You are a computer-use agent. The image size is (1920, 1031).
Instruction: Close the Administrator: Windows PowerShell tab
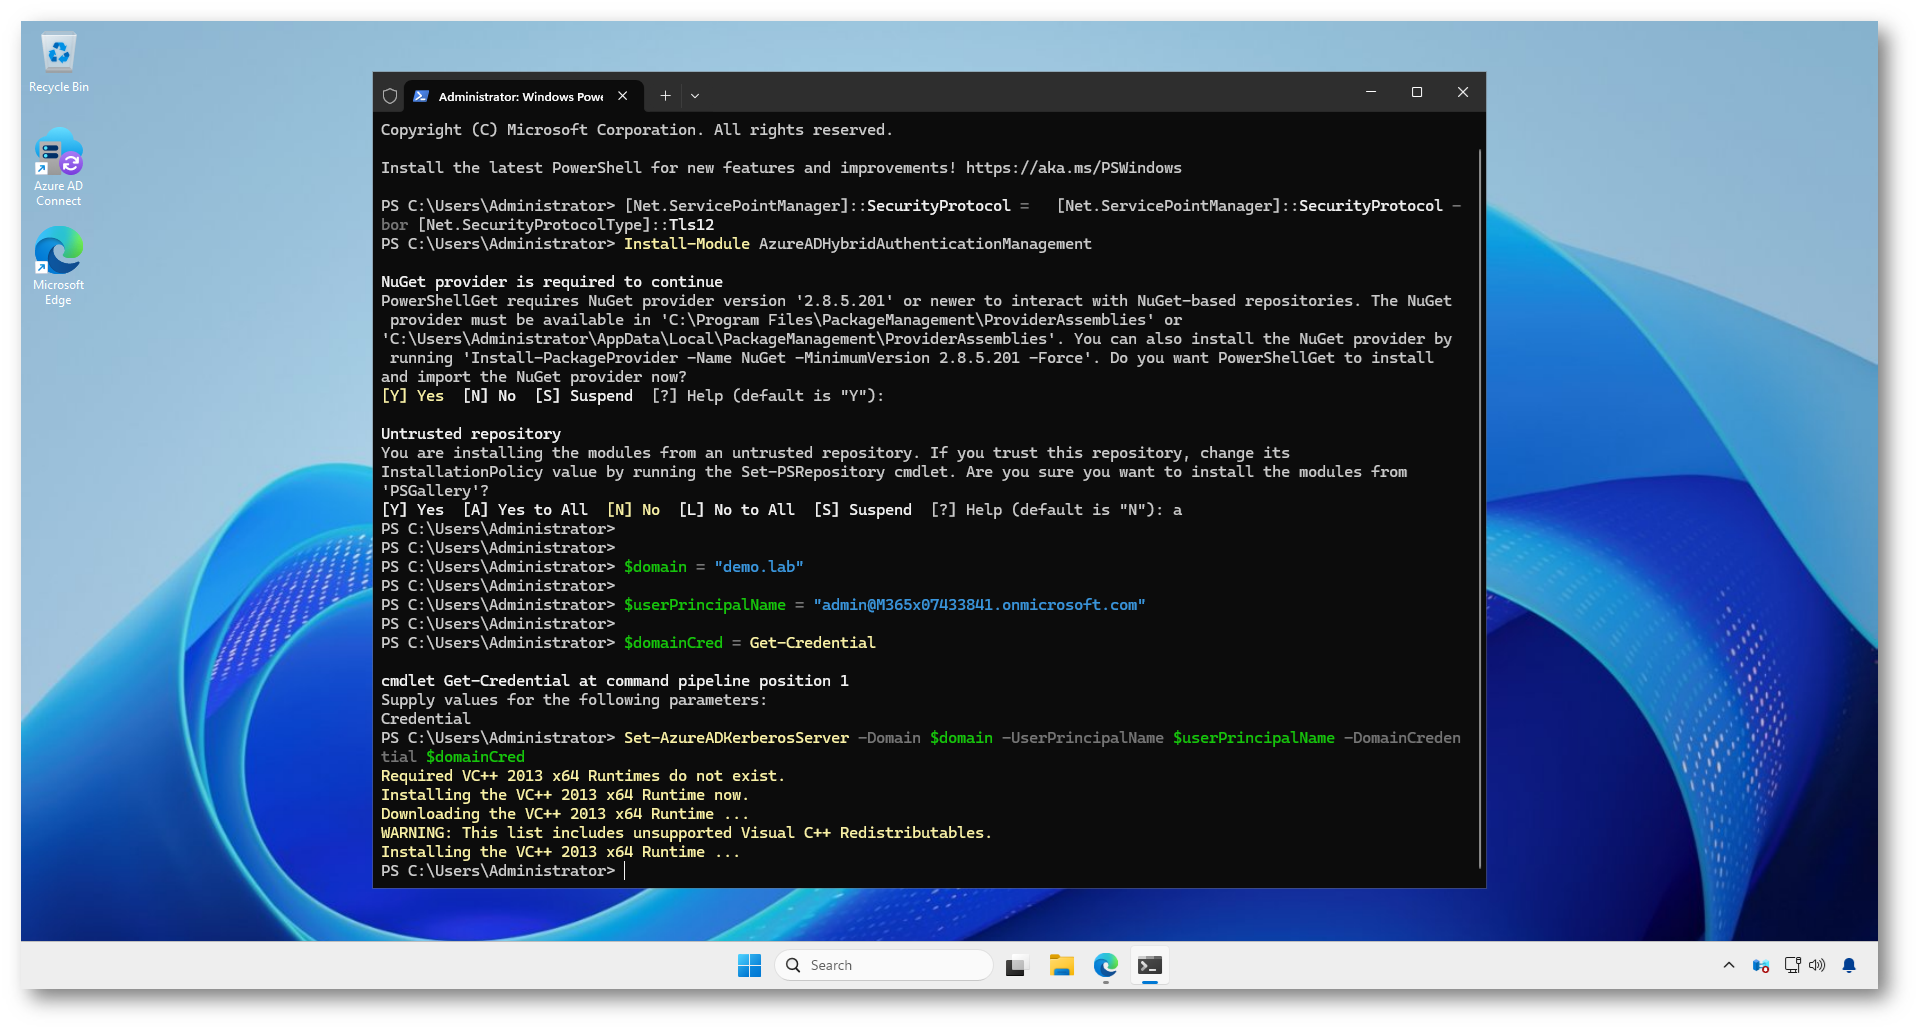click(623, 96)
